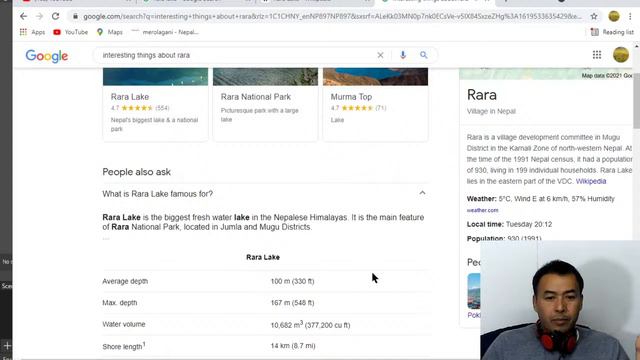Open the Maps bookmark
This screenshot has height=360, width=640.
[109, 32]
